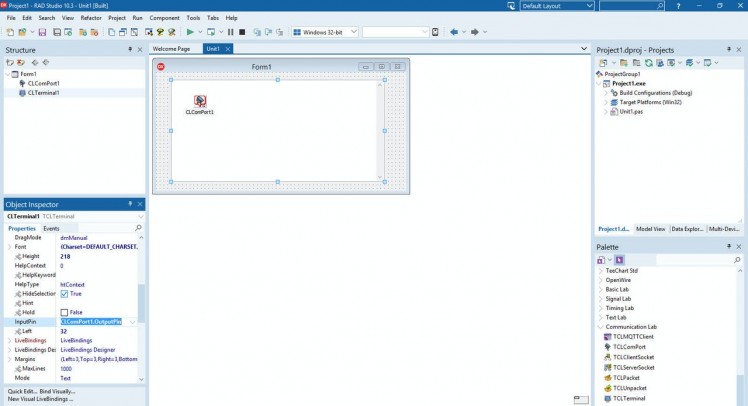This screenshot has width=748, height=406.
Task: Click the MaxLines value 1000
Action: (66, 369)
